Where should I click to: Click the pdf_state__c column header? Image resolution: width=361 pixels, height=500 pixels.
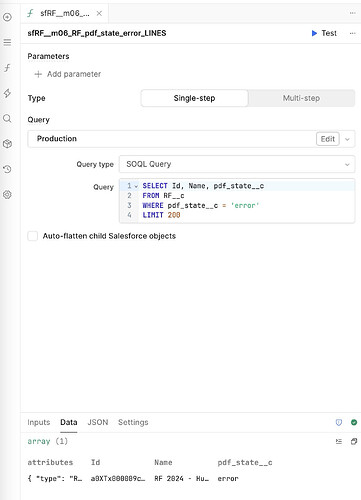(245, 462)
